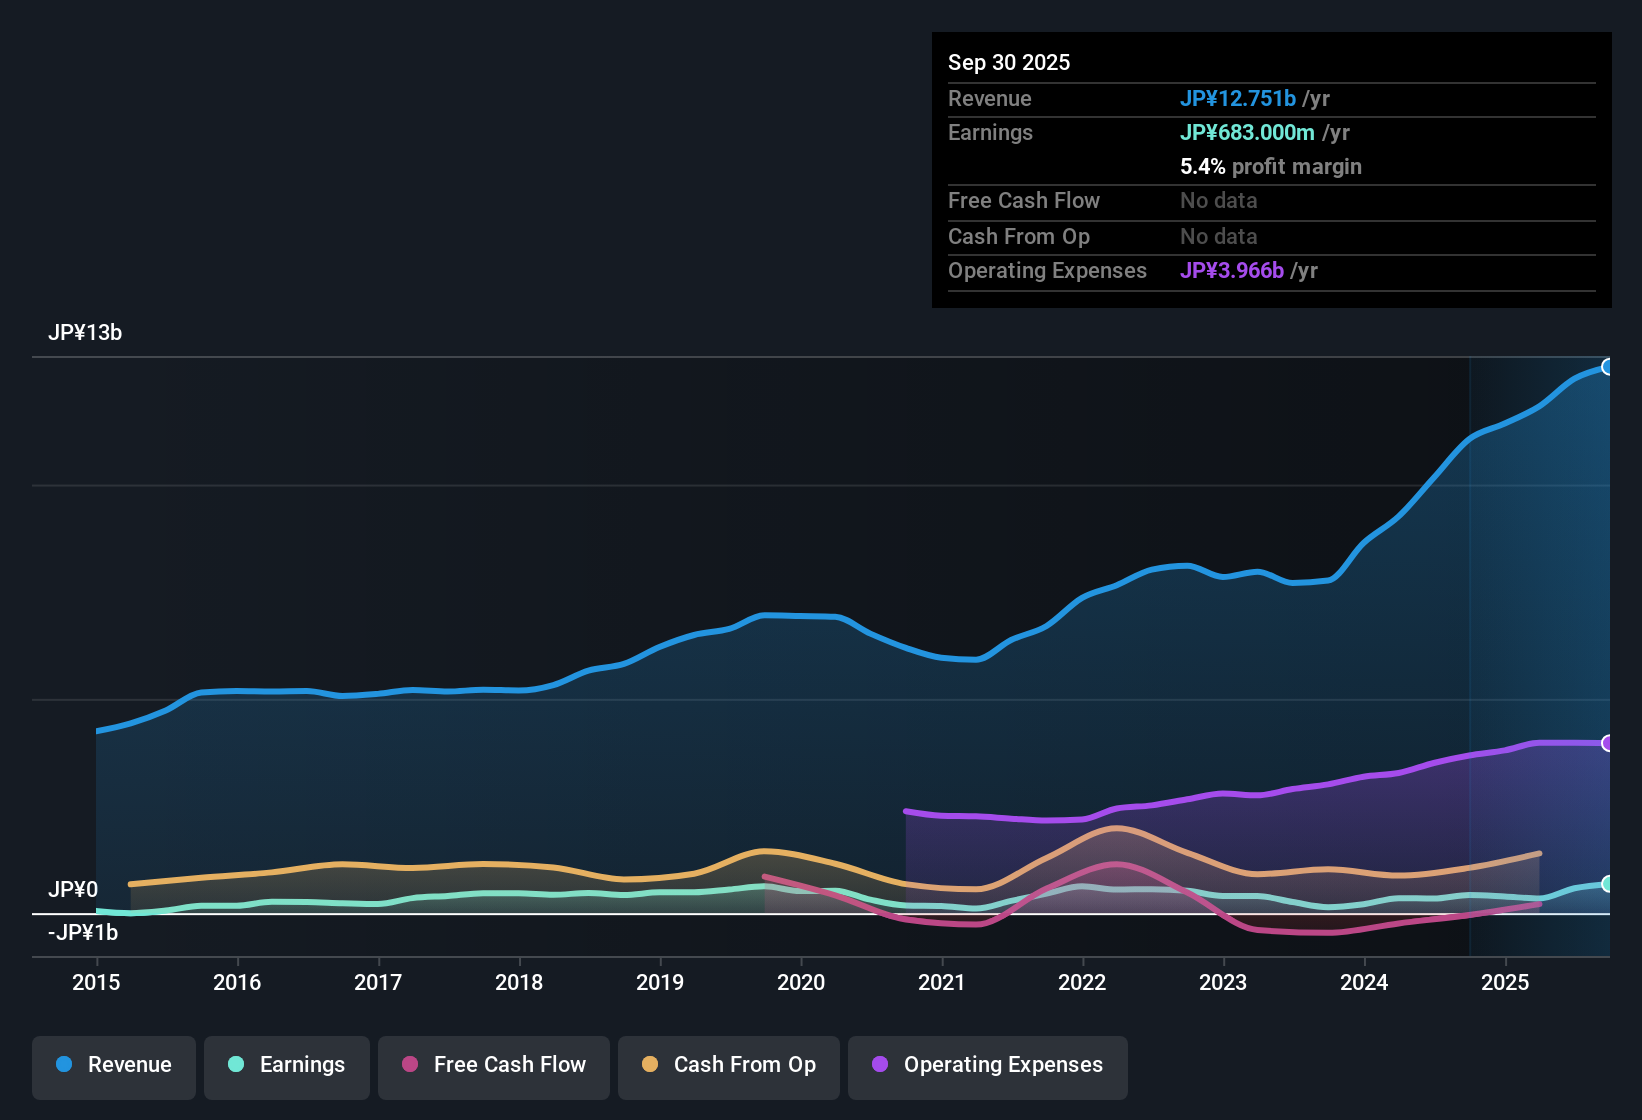Select the Earnings endpoint marker near JP¥0
Viewport: 1642px width, 1120px height.
[1608, 884]
